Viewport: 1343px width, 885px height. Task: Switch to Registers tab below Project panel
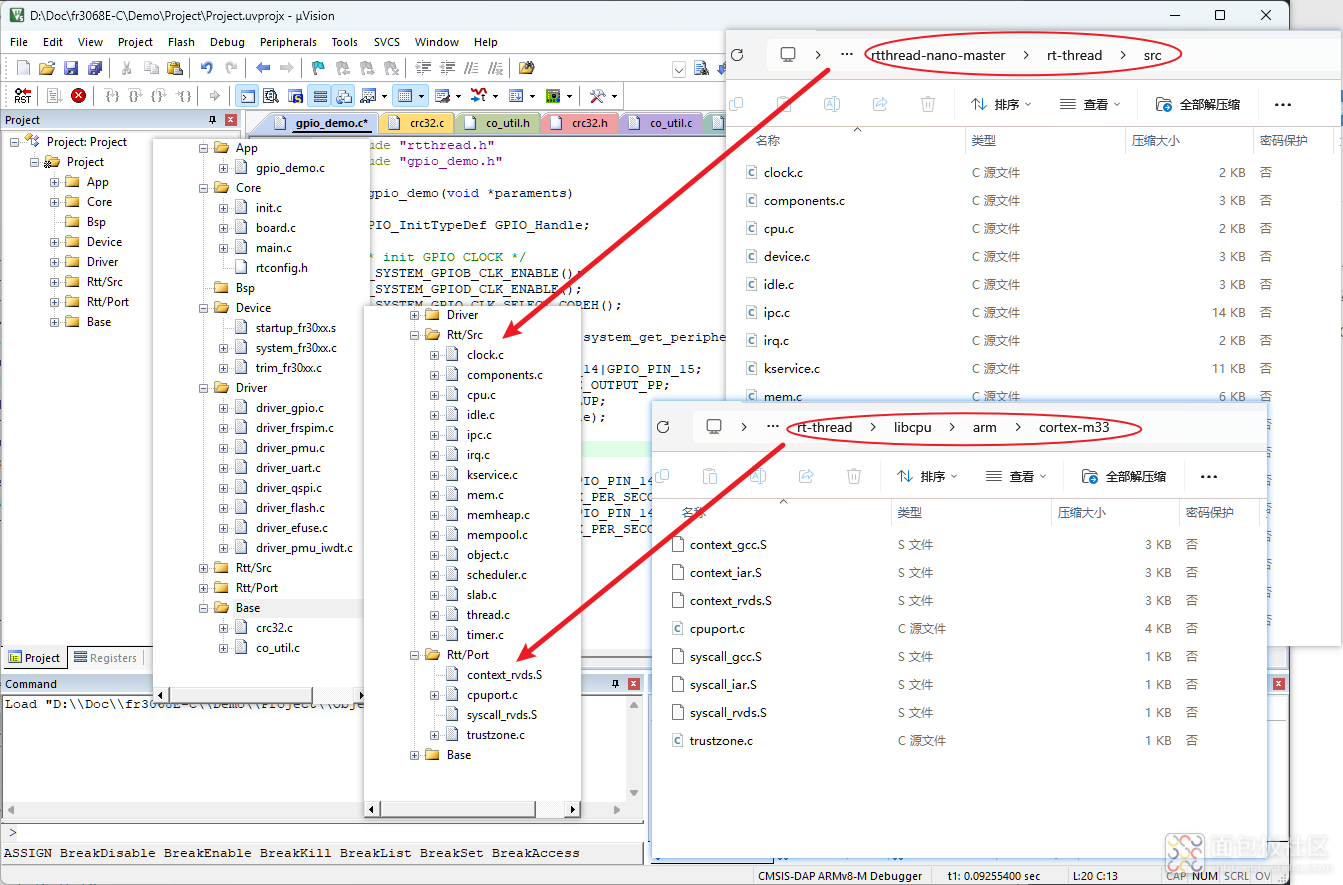(104, 658)
